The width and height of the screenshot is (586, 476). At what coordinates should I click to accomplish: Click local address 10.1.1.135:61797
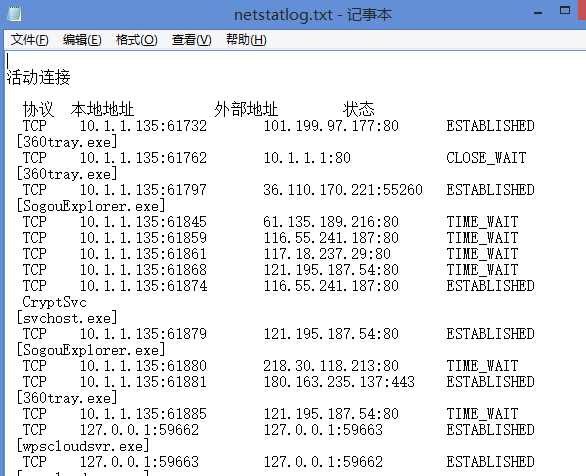coord(143,190)
